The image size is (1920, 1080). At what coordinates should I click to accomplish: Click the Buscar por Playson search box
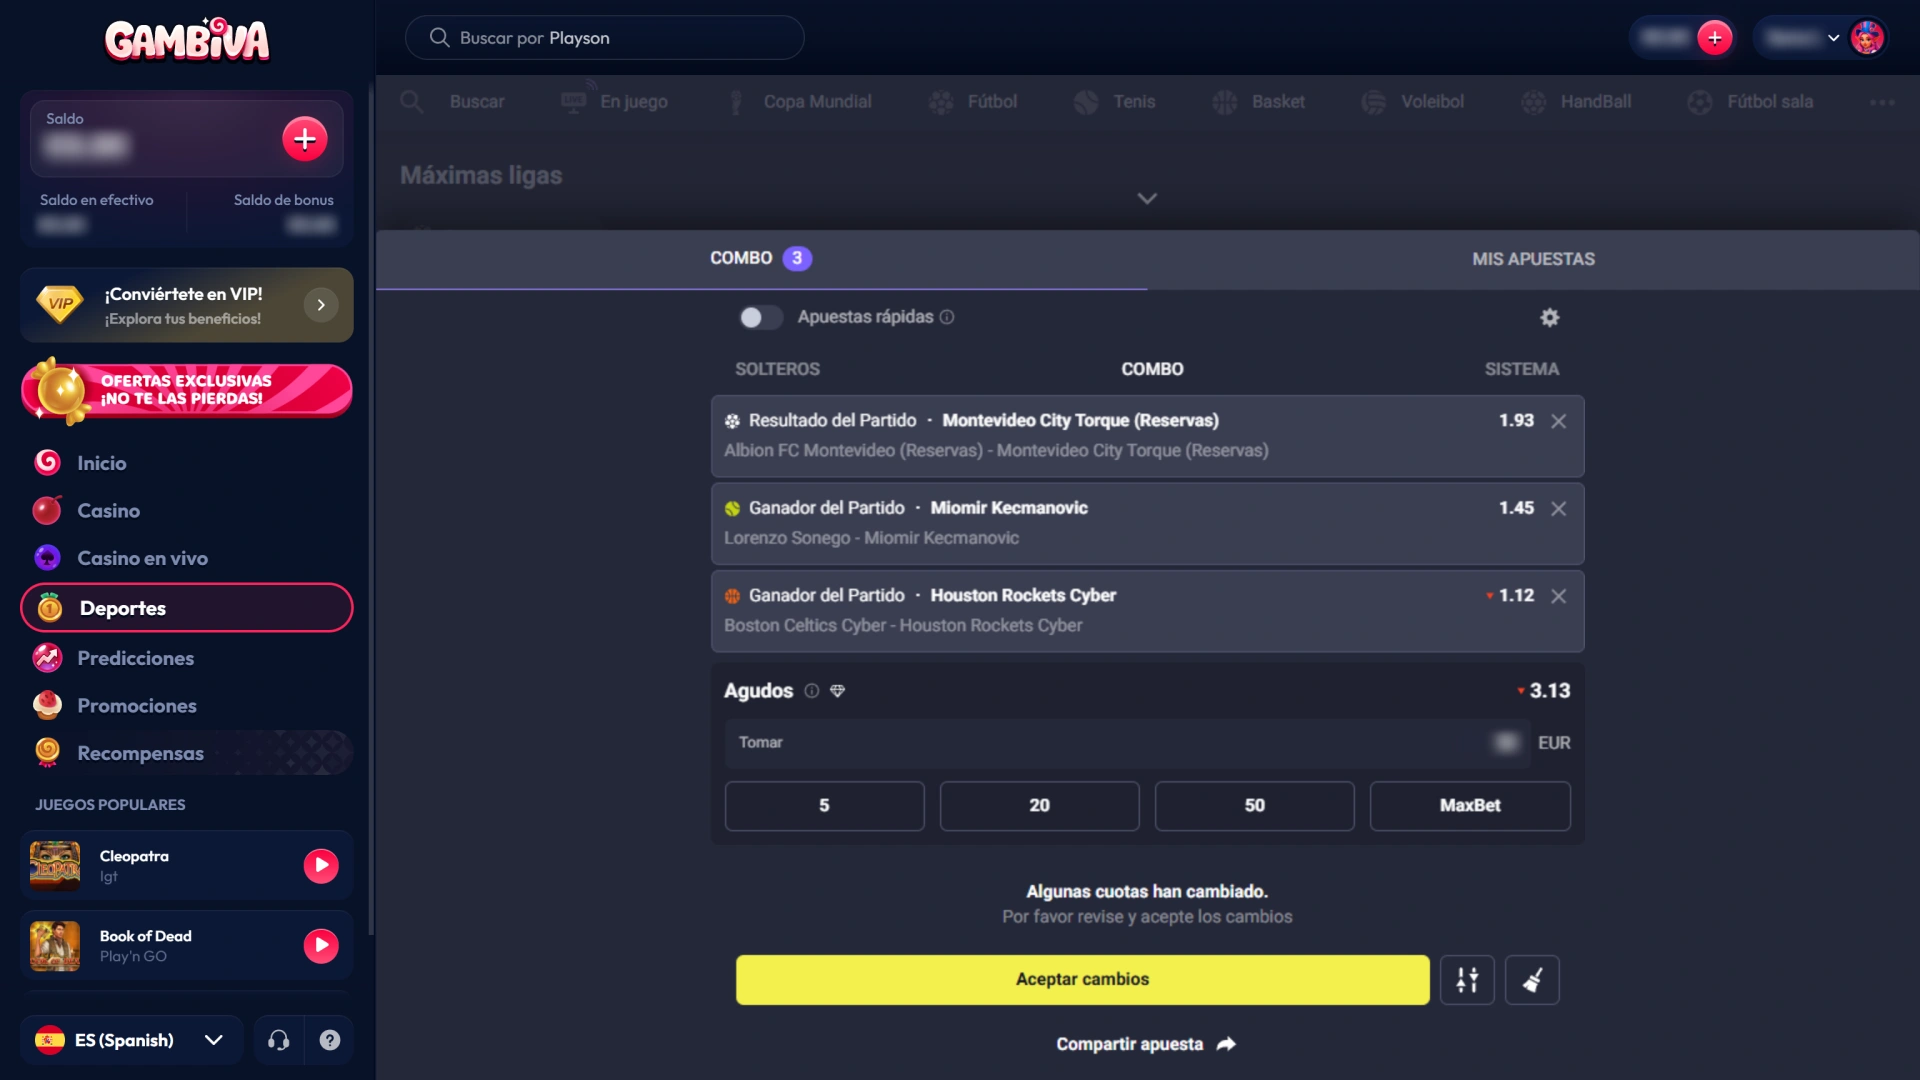604,38
